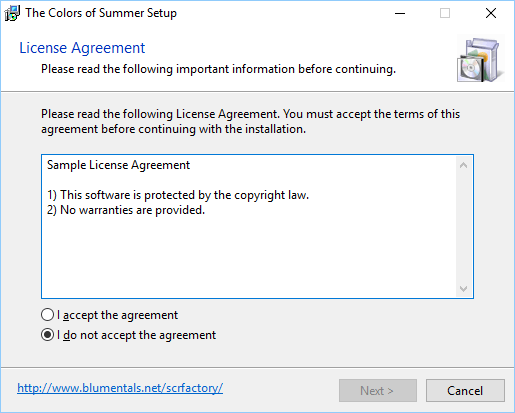Viewport: 515px width, 413px height.
Task: Click the "Sample License Agreement" text line
Action: point(118,165)
